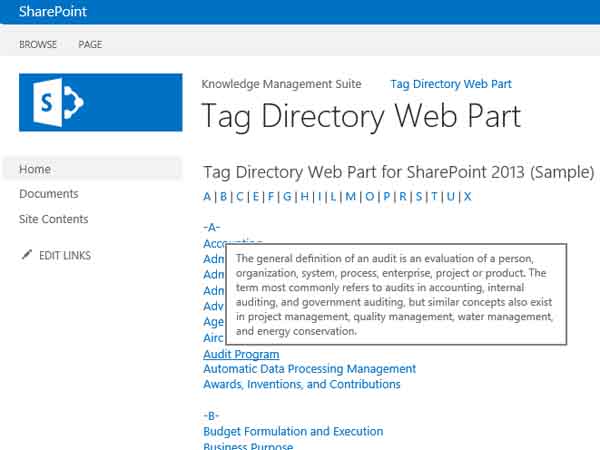Screen dimensions: 600x450
Task: Click the web part heading with (Sample)
Action: click(x=398, y=172)
